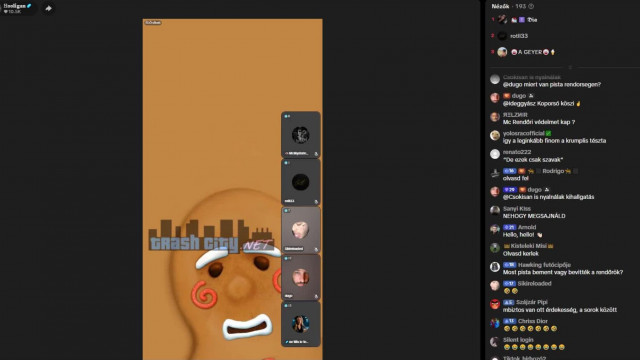This screenshot has width=640, height=360.
Task: Select the Sikireloaded guest video tile
Action: [x=300, y=230]
